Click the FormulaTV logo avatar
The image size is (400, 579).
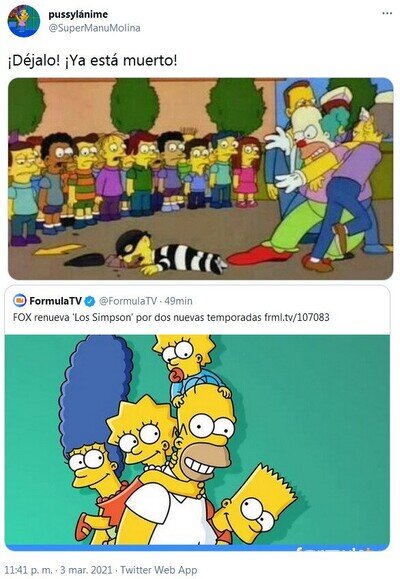pos(20,301)
